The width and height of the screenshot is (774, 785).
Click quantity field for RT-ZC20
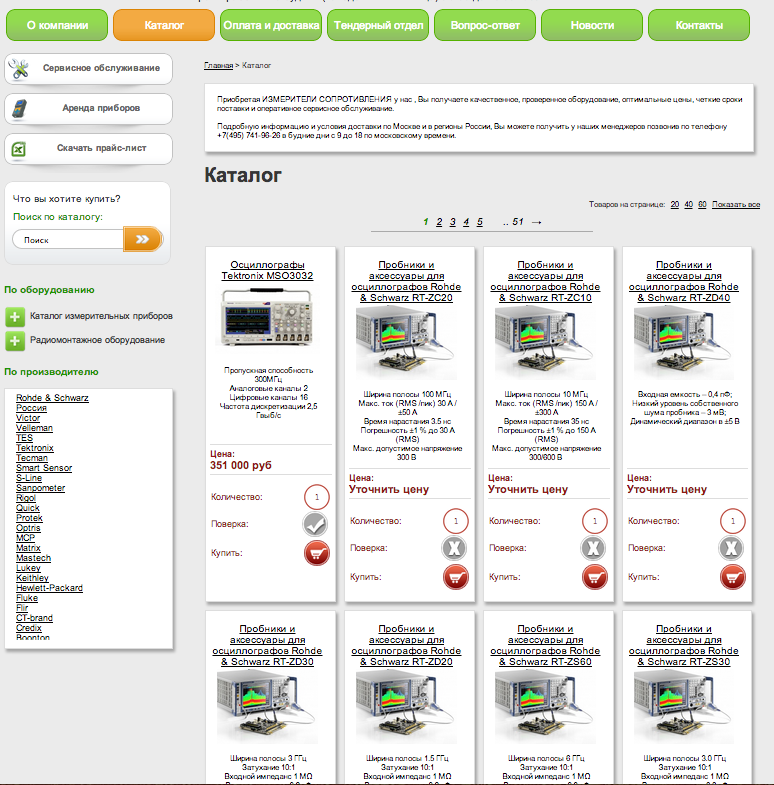tap(456, 521)
